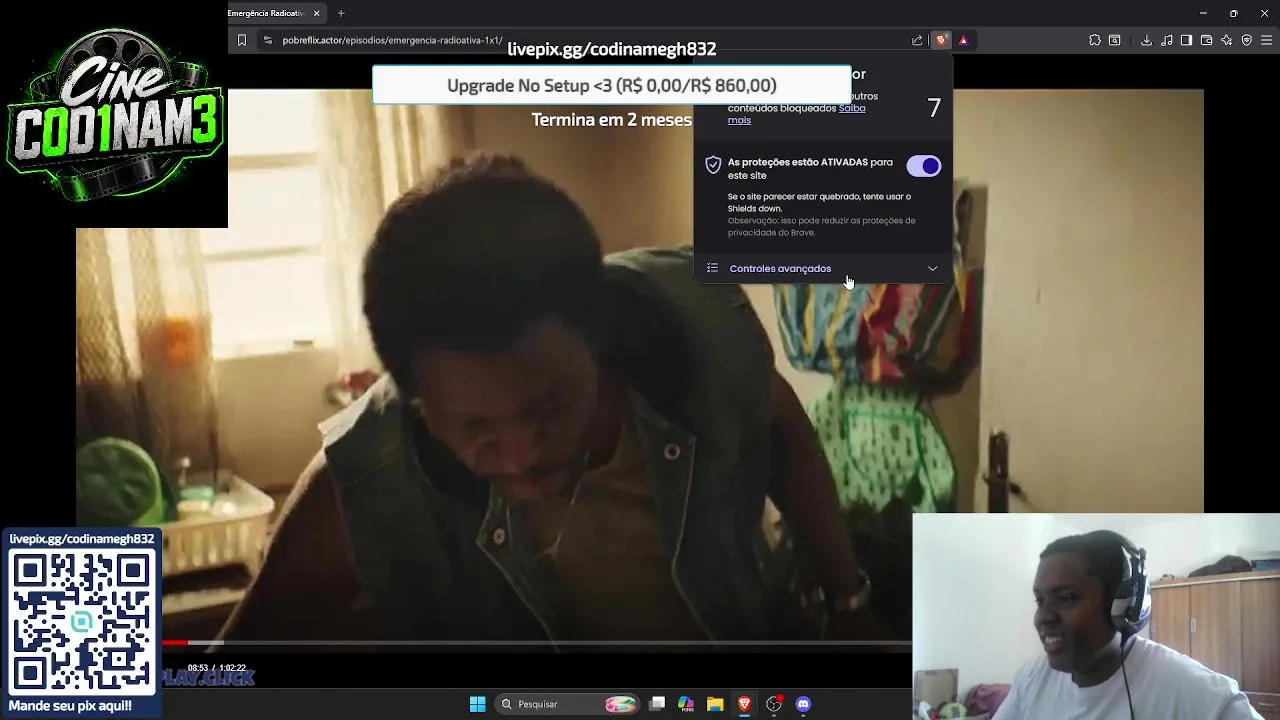Close the Emergência Radioativa tab
Viewport: 1280px width, 720px height.
click(317, 13)
